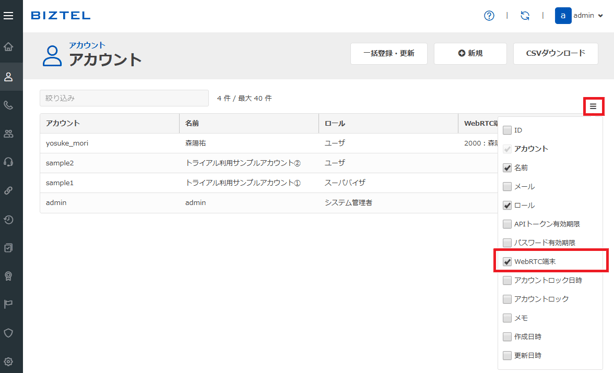This screenshot has width=614, height=373.
Task: Open the sample1 account row
Action: coord(269,183)
